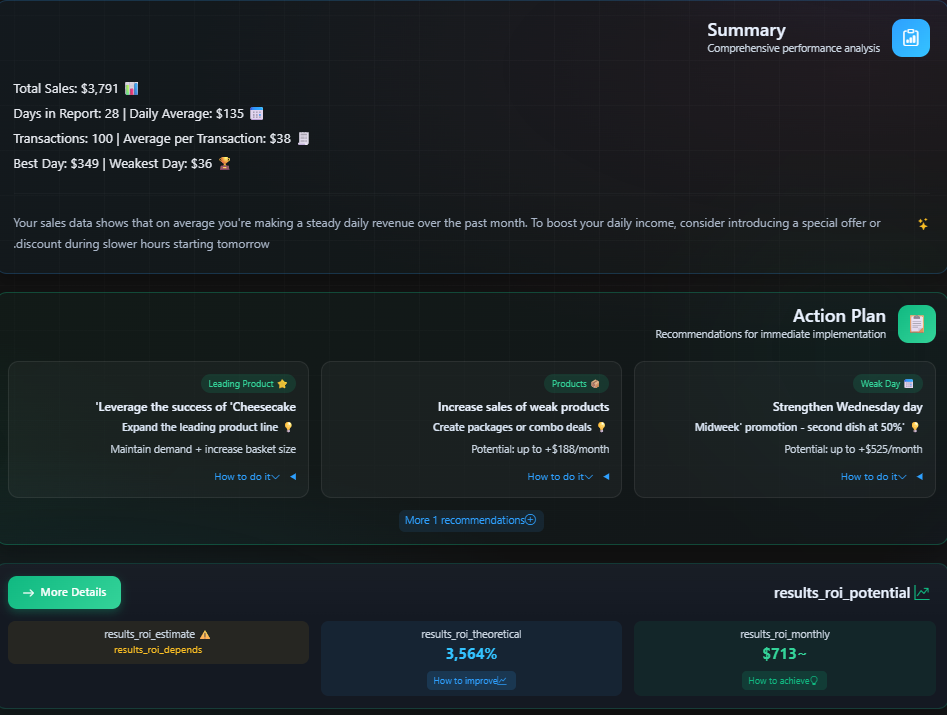Click the abacus icon after Average per Transaction
The image size is (947, 715).
[301, 137]
